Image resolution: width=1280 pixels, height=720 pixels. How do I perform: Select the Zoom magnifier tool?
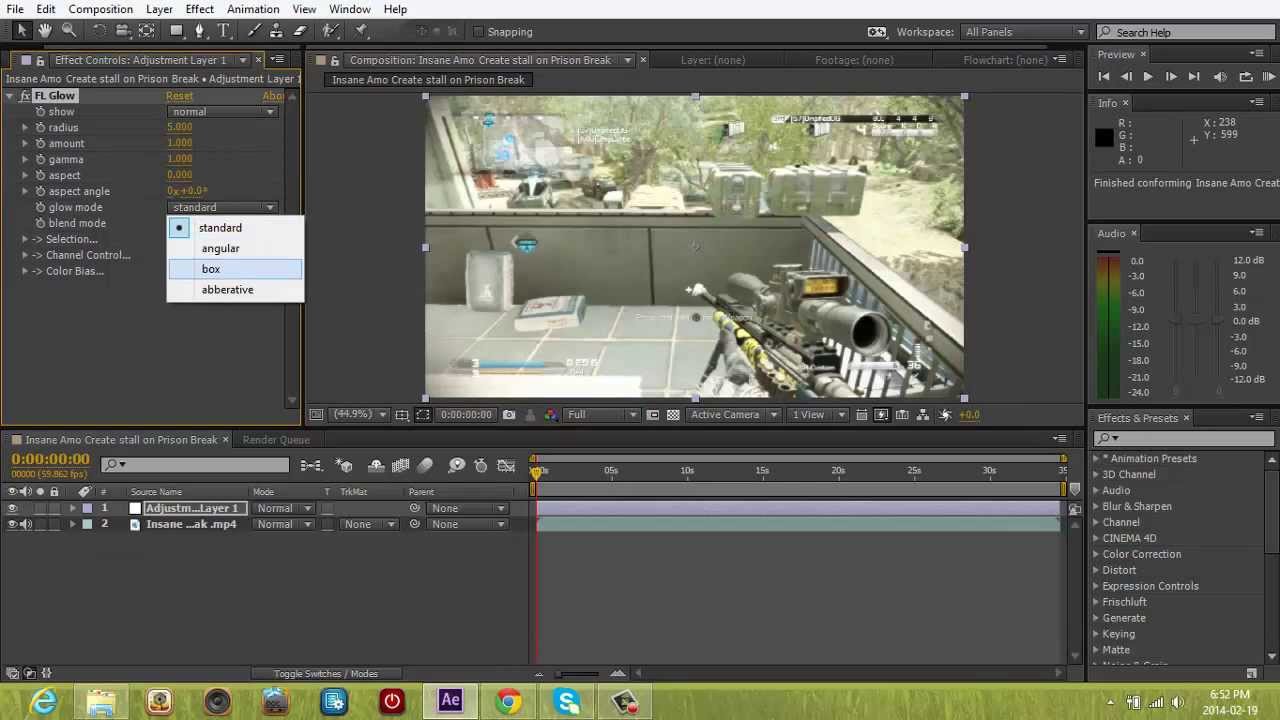pyautogui.click(x=69, y=32)
